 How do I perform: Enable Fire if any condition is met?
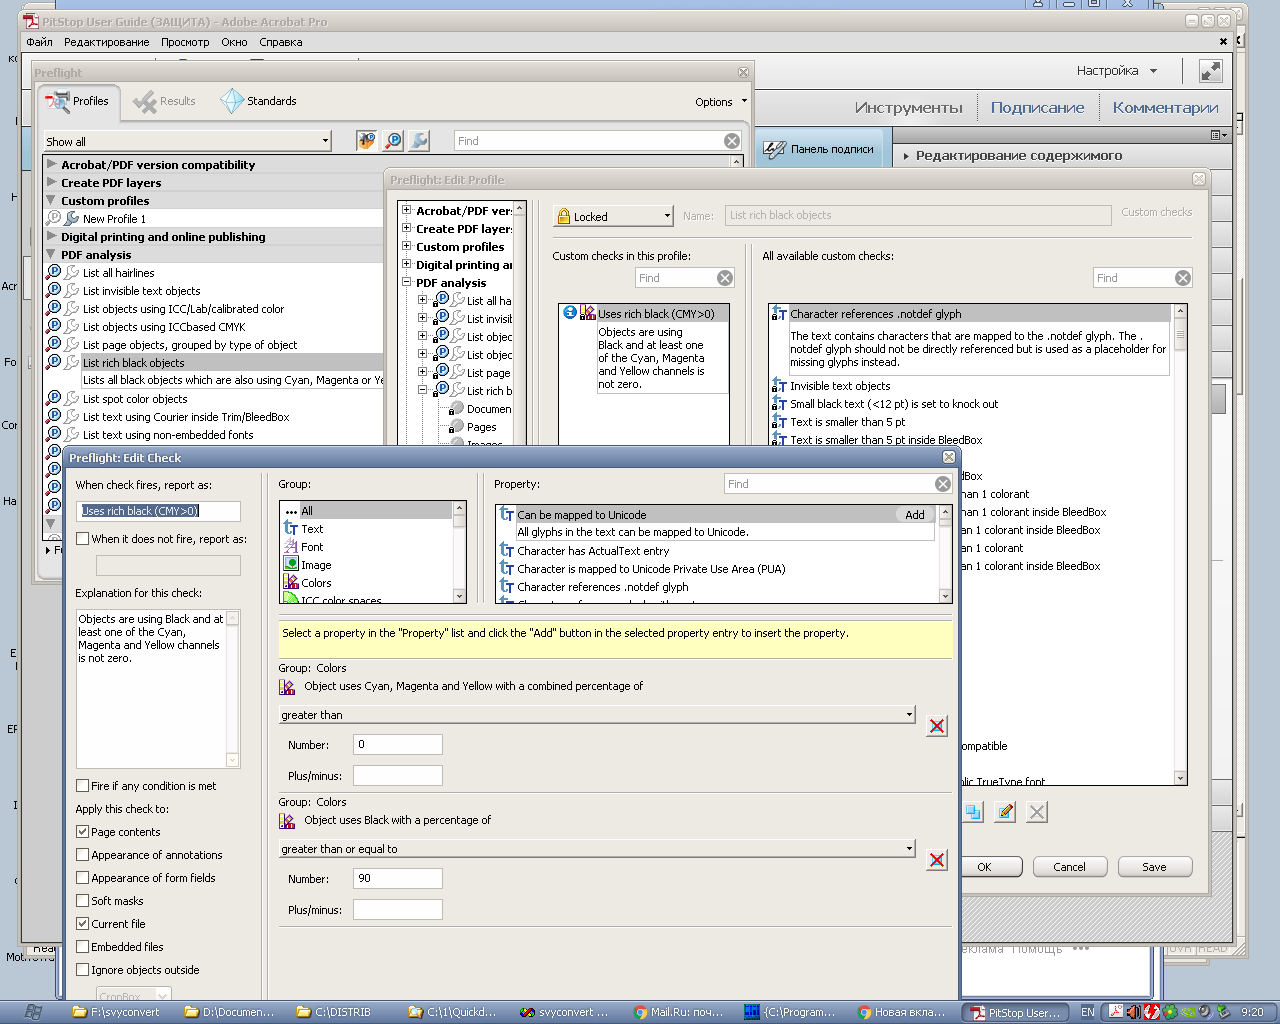click(x=83, y=786)
